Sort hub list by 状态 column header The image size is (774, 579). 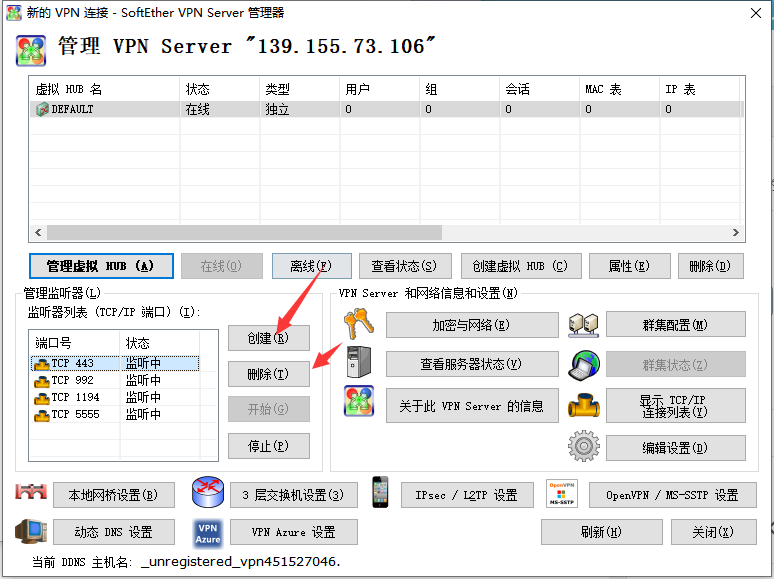click(x=220, y=89)
